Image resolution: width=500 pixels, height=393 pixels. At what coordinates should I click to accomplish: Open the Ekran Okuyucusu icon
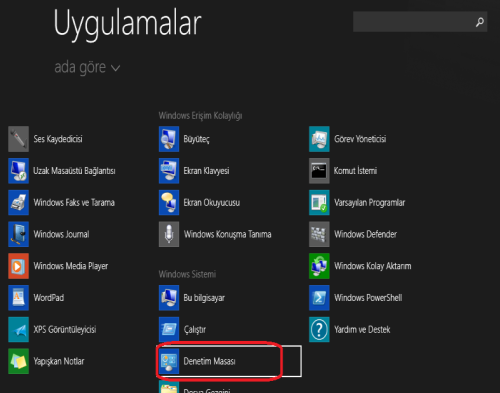click(169, 202)
